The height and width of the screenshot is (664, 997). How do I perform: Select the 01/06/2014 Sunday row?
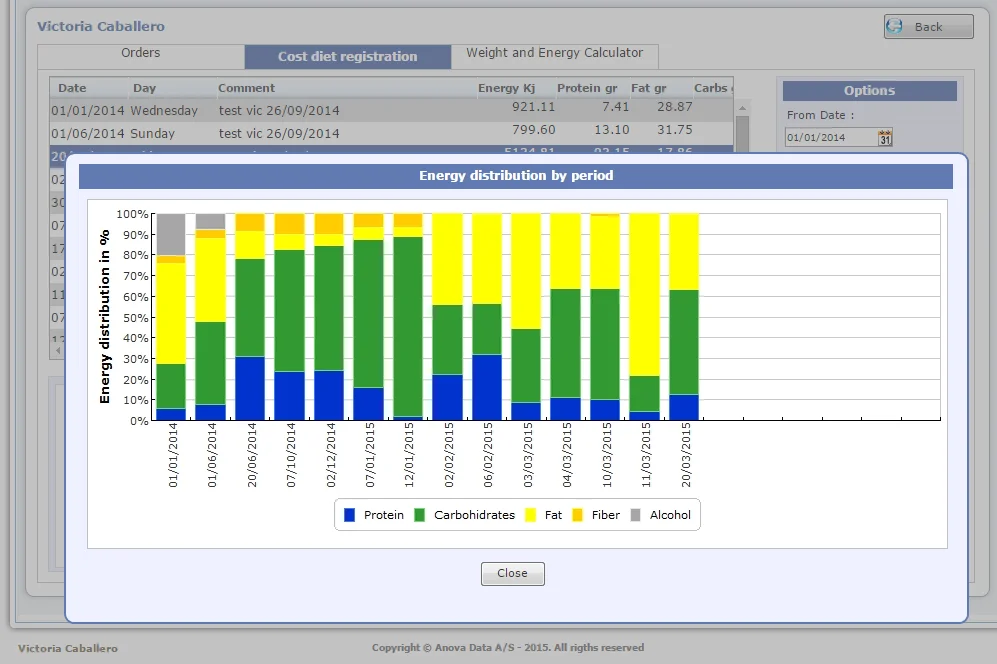point(300,133)
